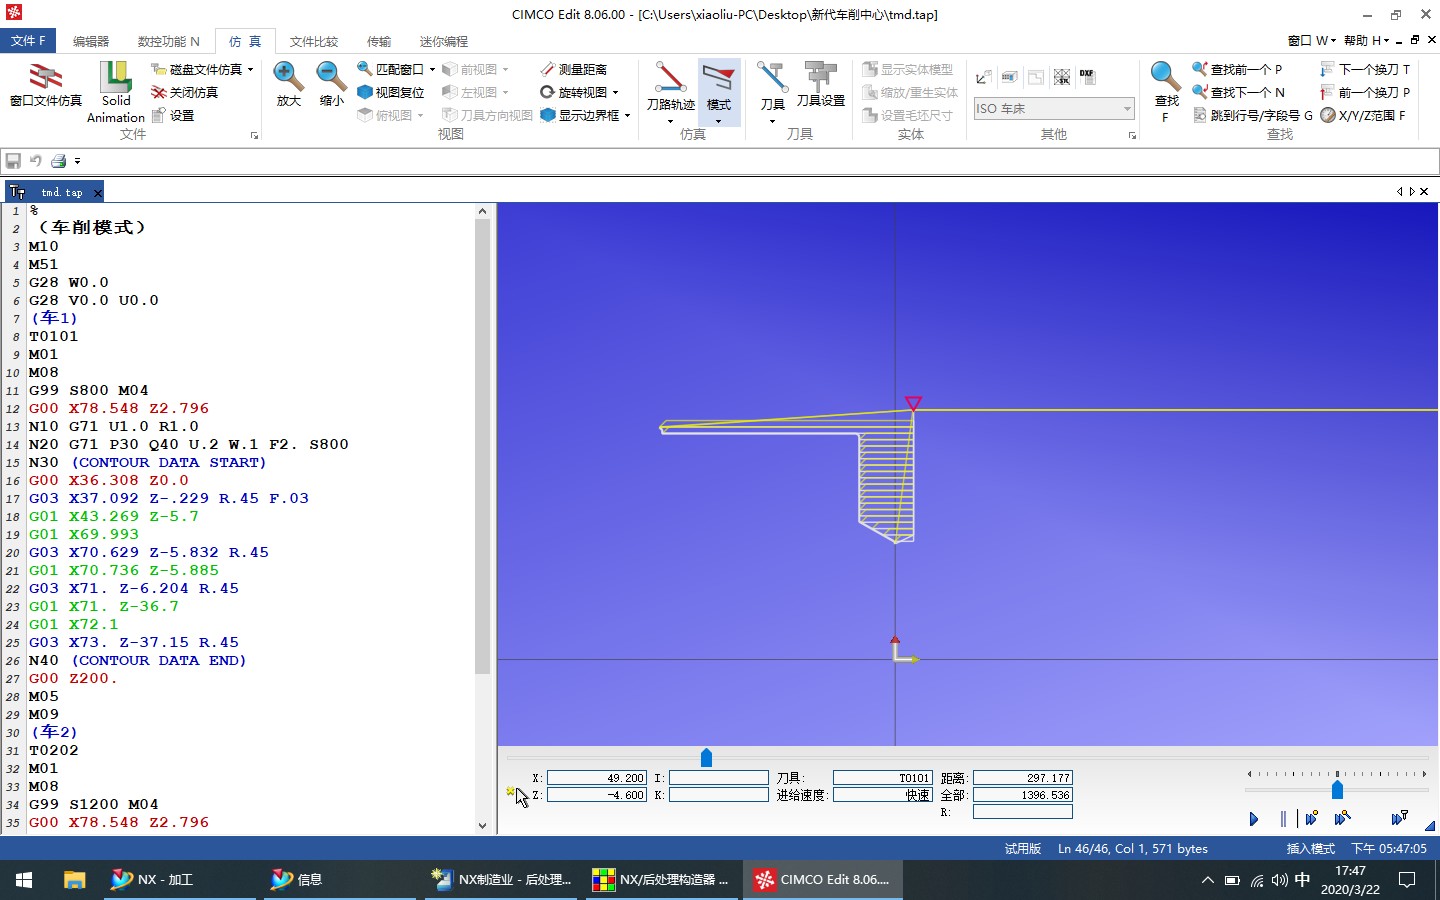
Task: Open X/Y/Z范围 range info
Action: (1363, 115)
